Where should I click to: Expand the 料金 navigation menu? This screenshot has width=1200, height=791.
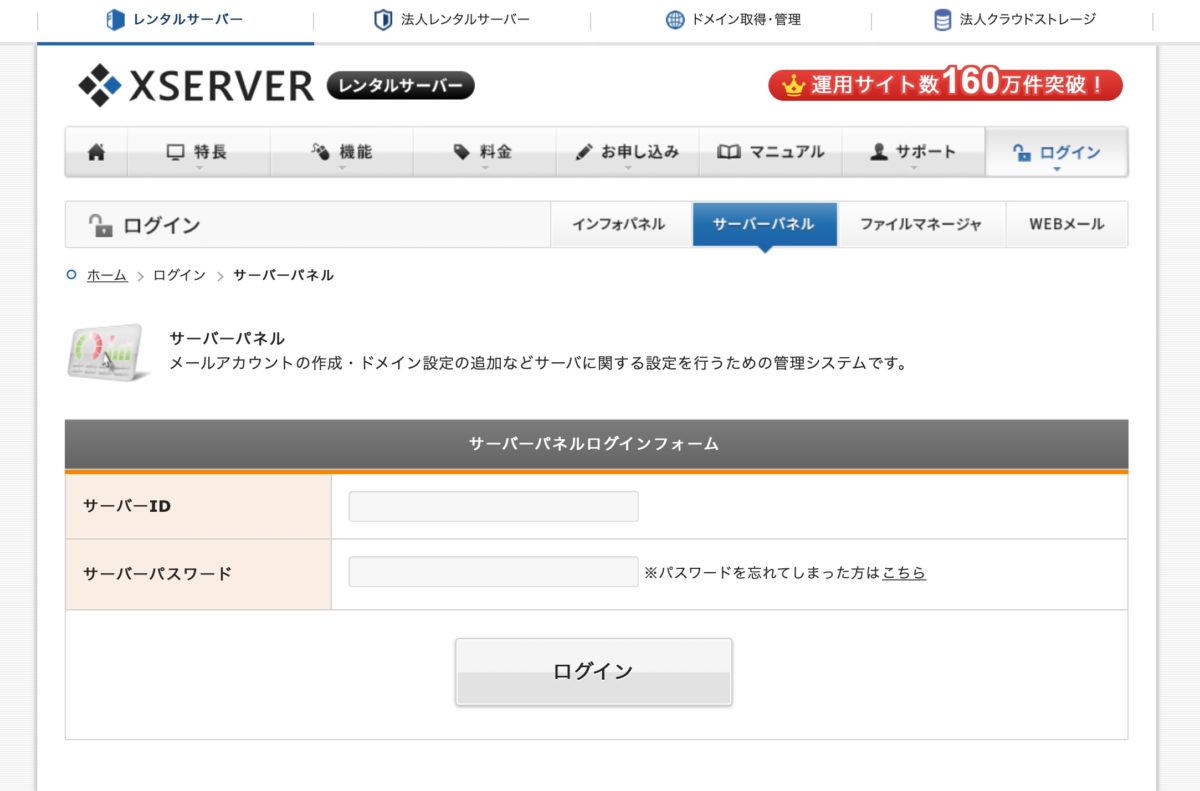(x=484, y=152)
